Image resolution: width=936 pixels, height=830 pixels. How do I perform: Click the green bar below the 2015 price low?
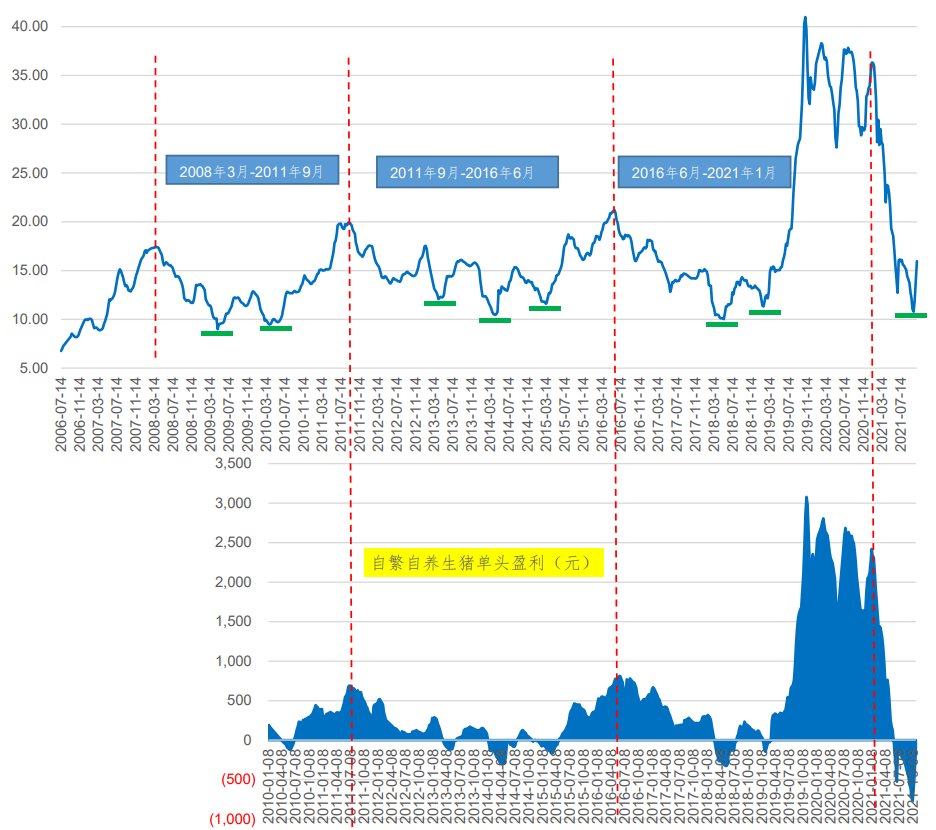545,309
